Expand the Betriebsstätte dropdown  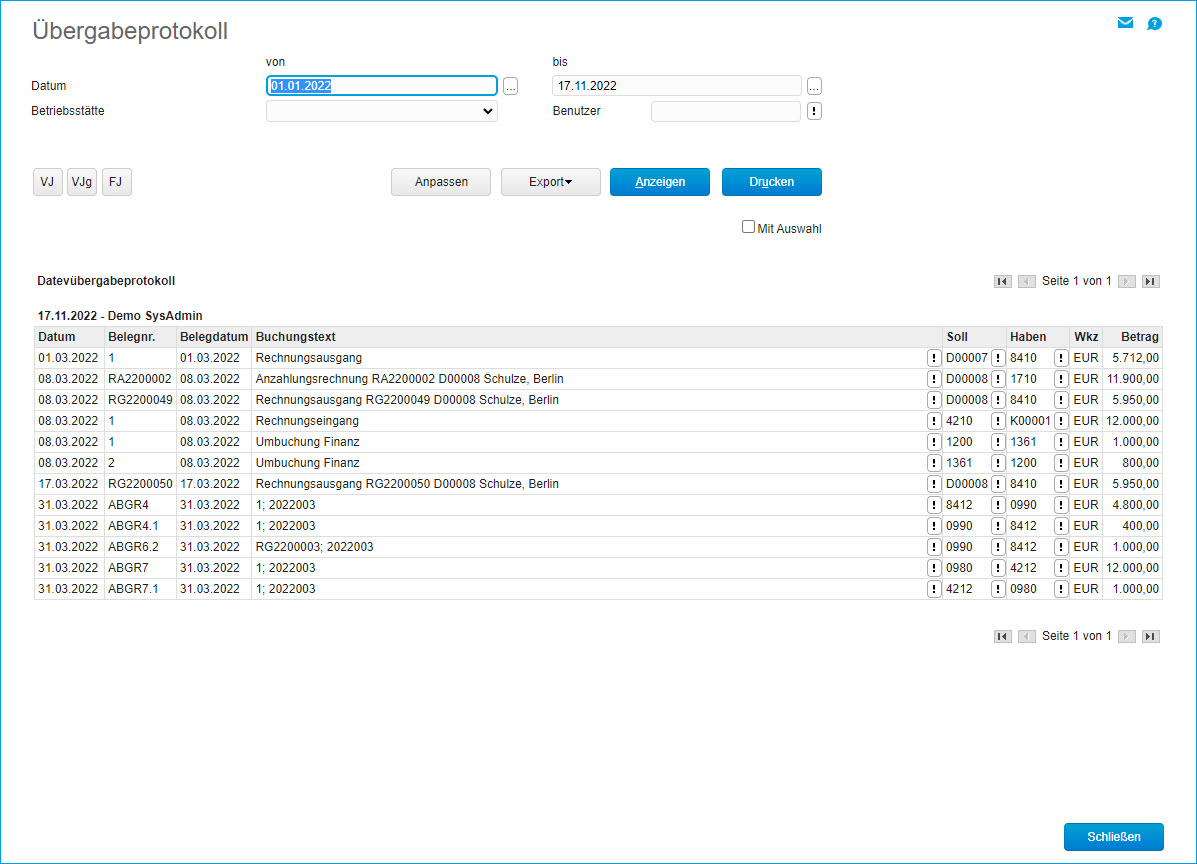382,111
